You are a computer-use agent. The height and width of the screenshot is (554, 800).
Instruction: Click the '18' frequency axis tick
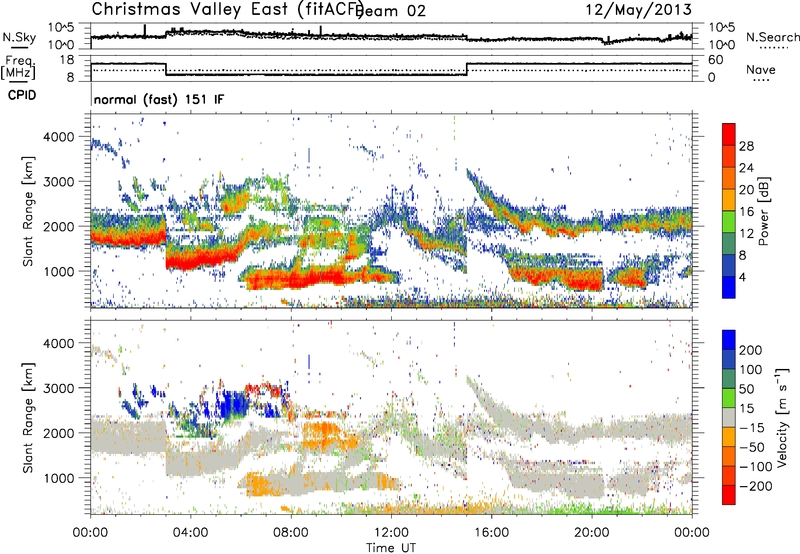[x=66, y=60]
